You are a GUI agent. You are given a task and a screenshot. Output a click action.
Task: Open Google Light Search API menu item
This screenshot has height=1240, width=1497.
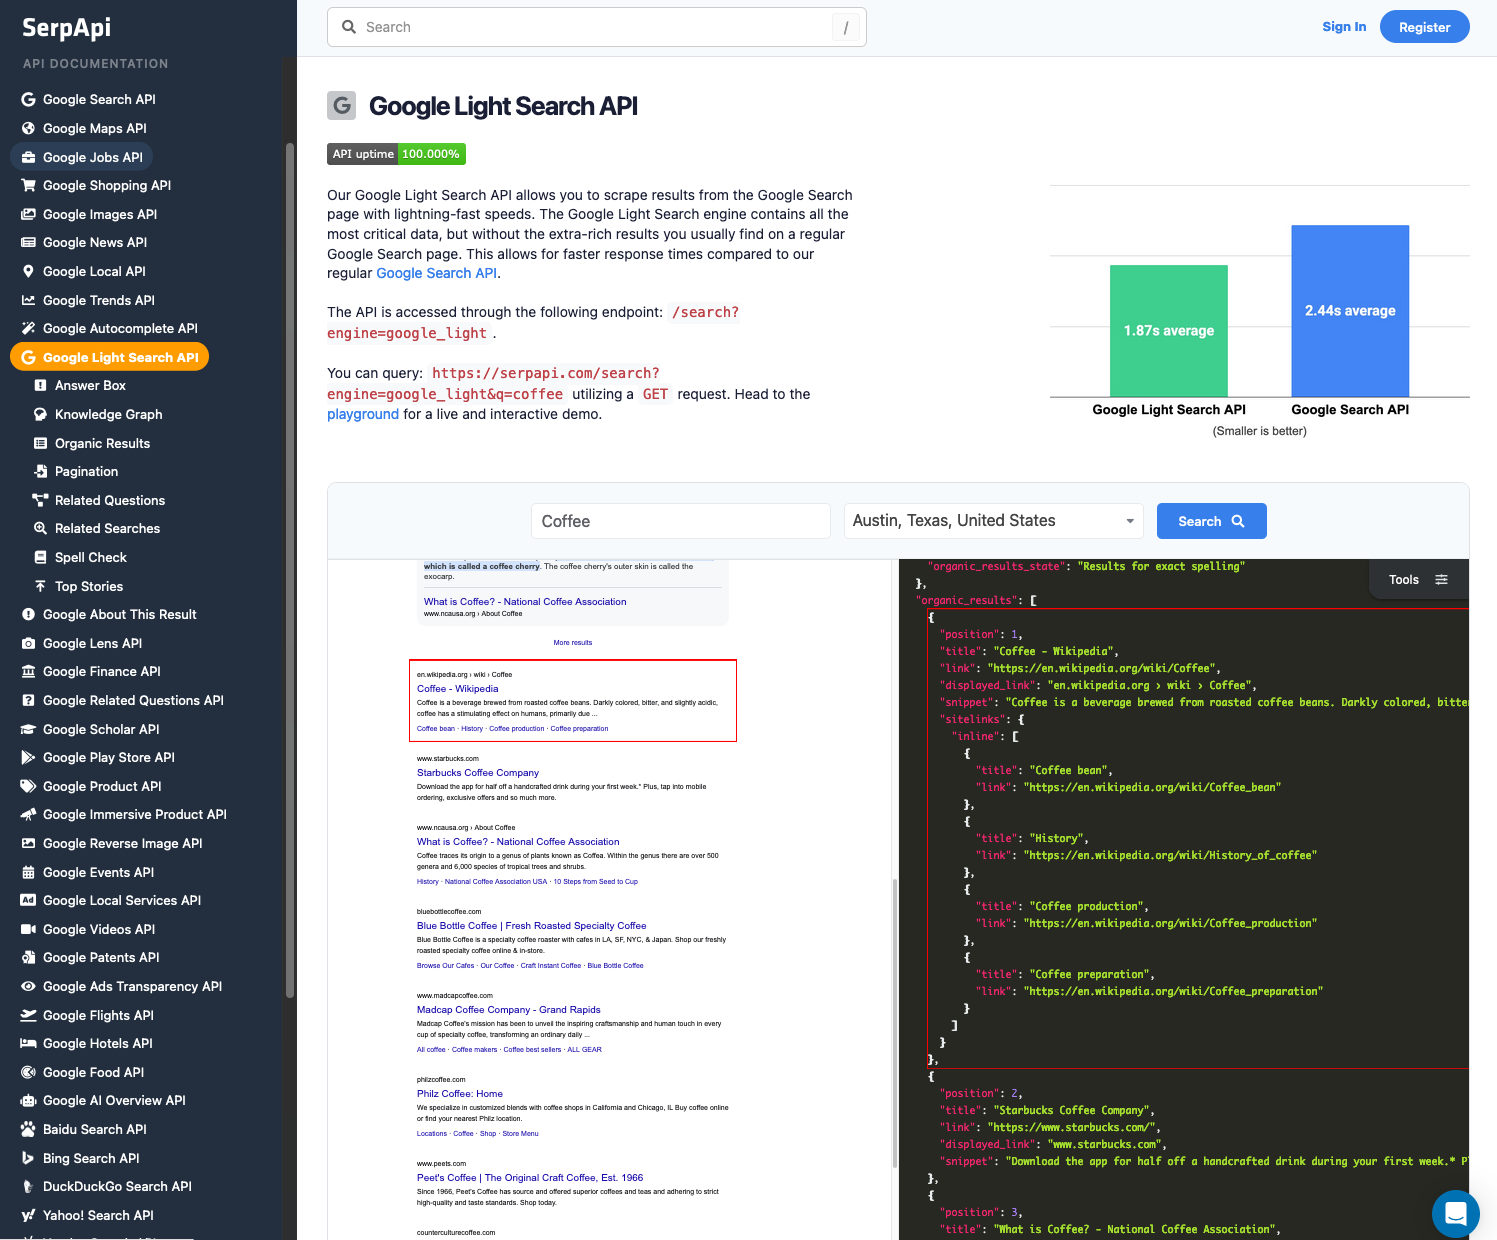(x=110, y=357)
